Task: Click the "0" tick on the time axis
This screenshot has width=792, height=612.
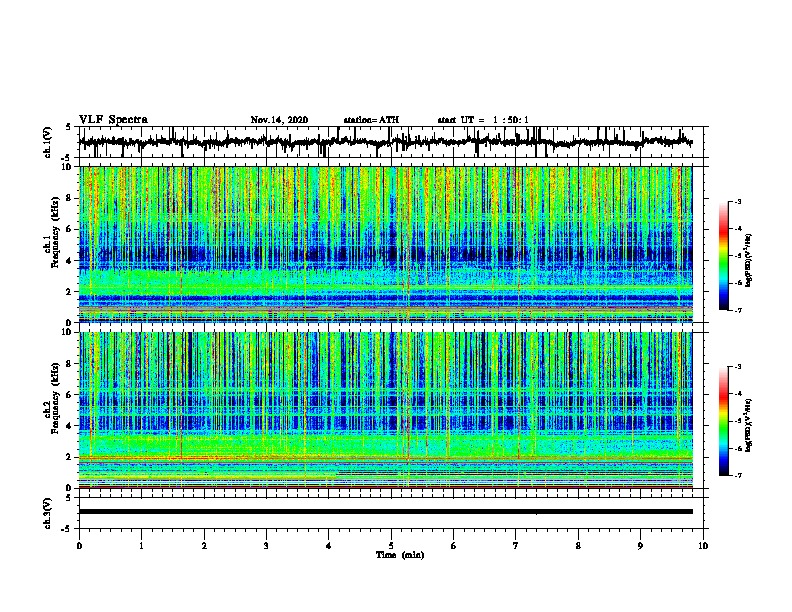Action: click(79, 546)
